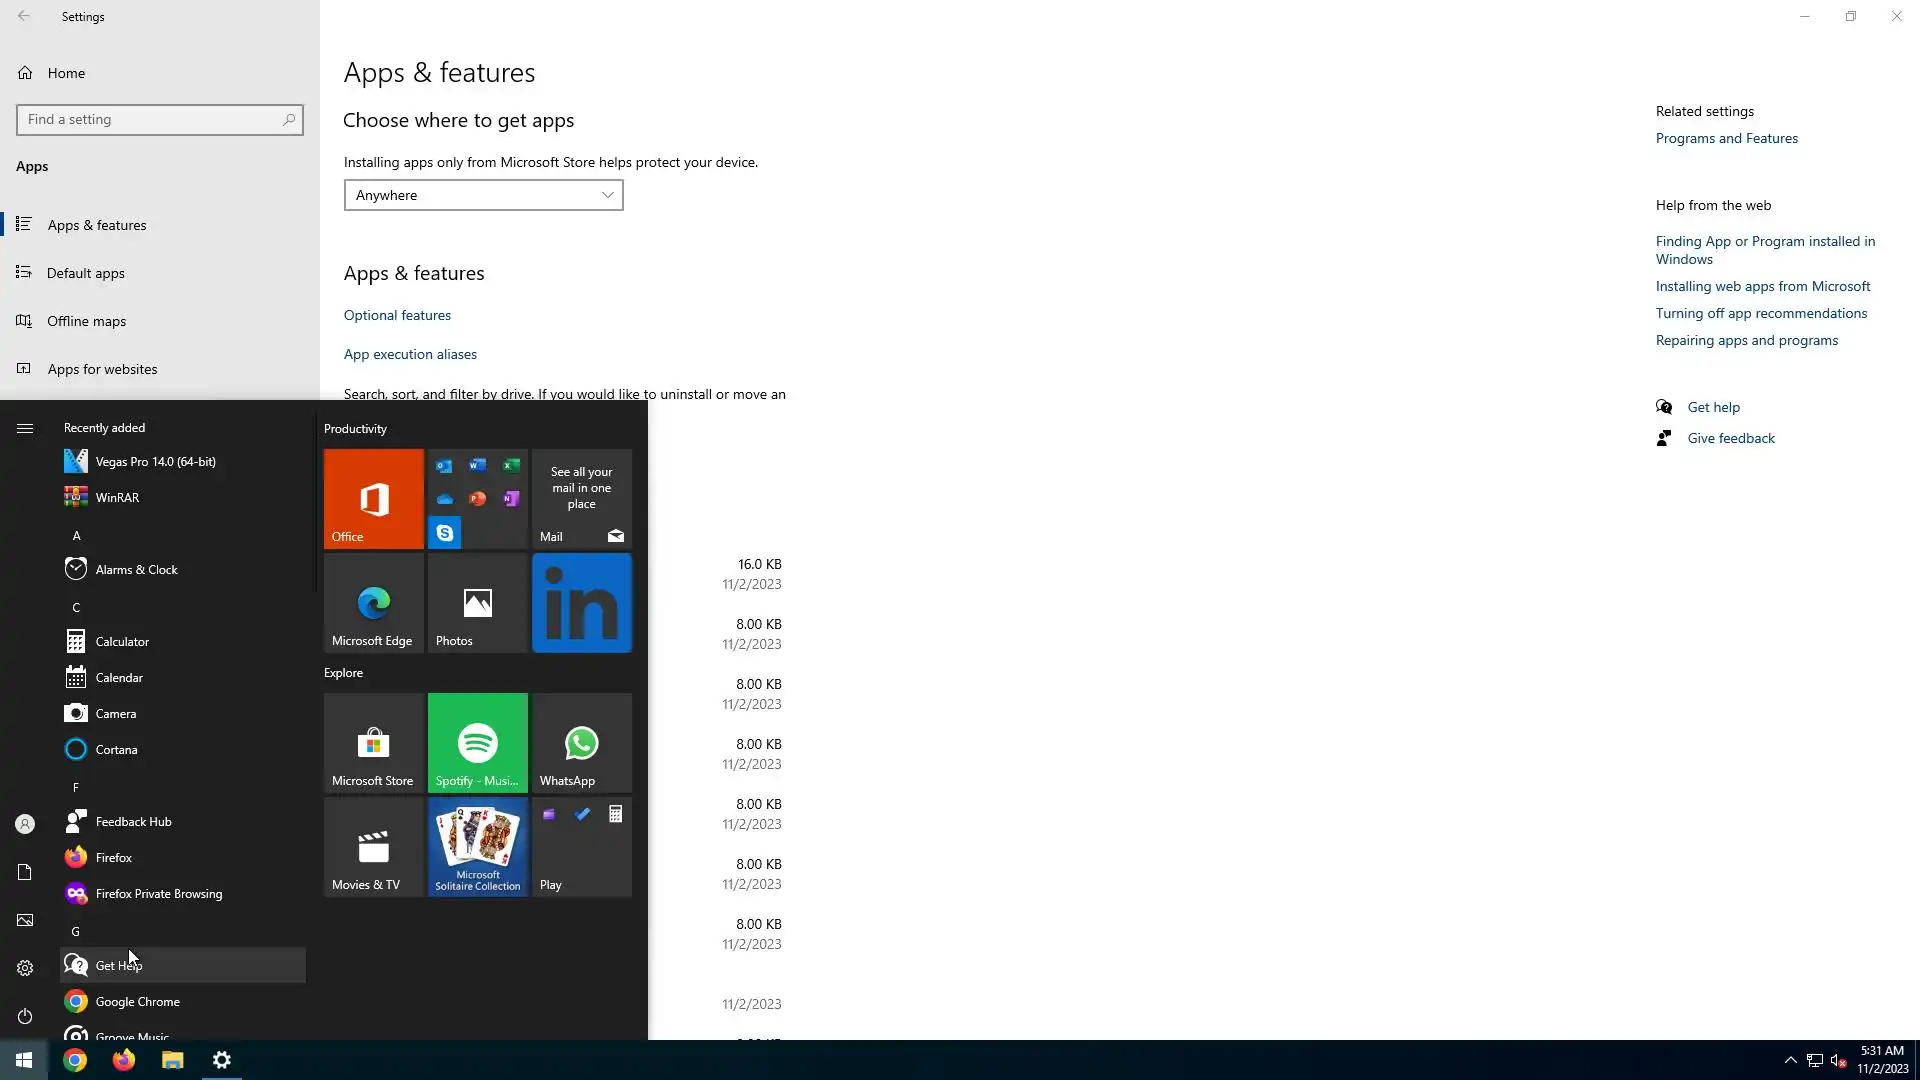The width and height of the screenshot is (1920, 1080).
Task: Open Firefox from the taskbar
Action: [124, 1060]
